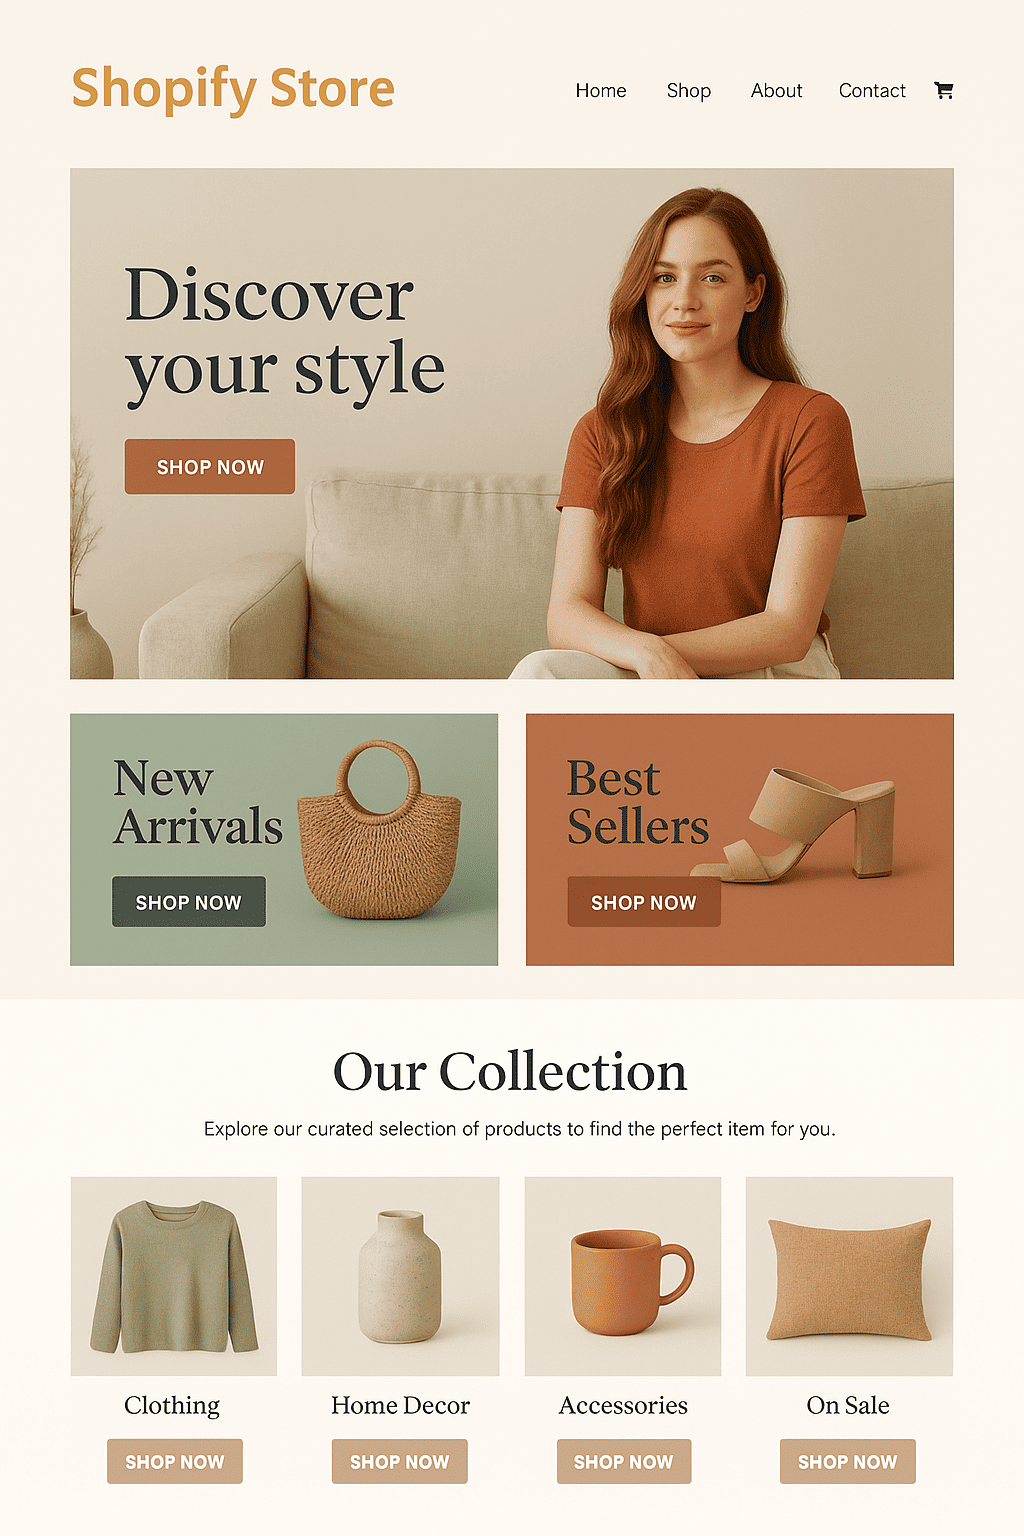Click SHOP NOW under Accessories

pyautogui.click(x=624, y=1461)
